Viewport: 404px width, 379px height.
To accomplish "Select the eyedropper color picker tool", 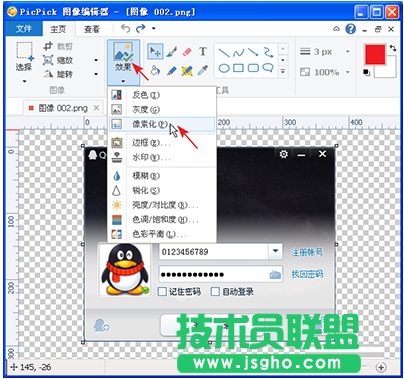I will tap(203, 70).
